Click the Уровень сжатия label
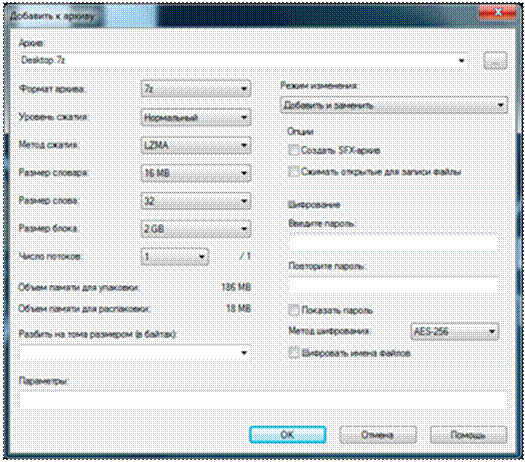This screenshot has height=462, width=525. (54, 117)
